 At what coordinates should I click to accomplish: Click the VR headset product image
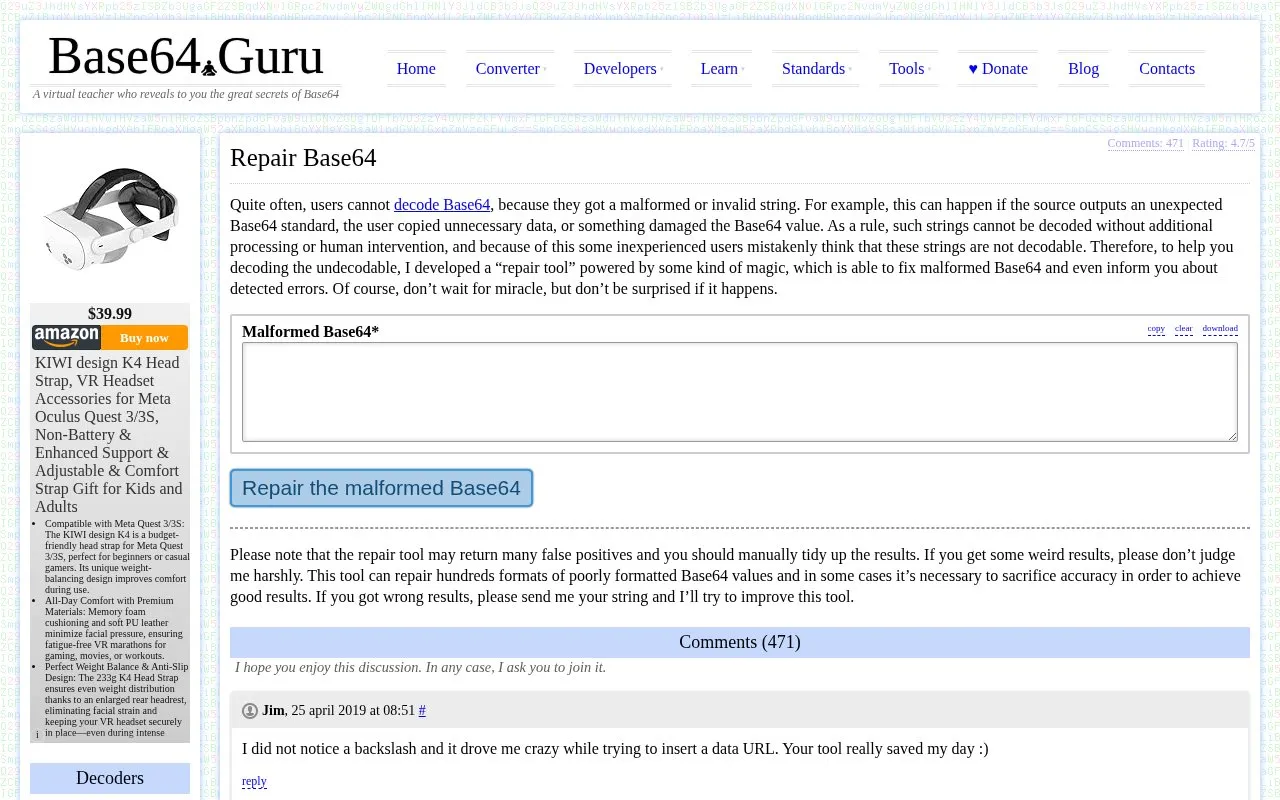click(110, 218)
